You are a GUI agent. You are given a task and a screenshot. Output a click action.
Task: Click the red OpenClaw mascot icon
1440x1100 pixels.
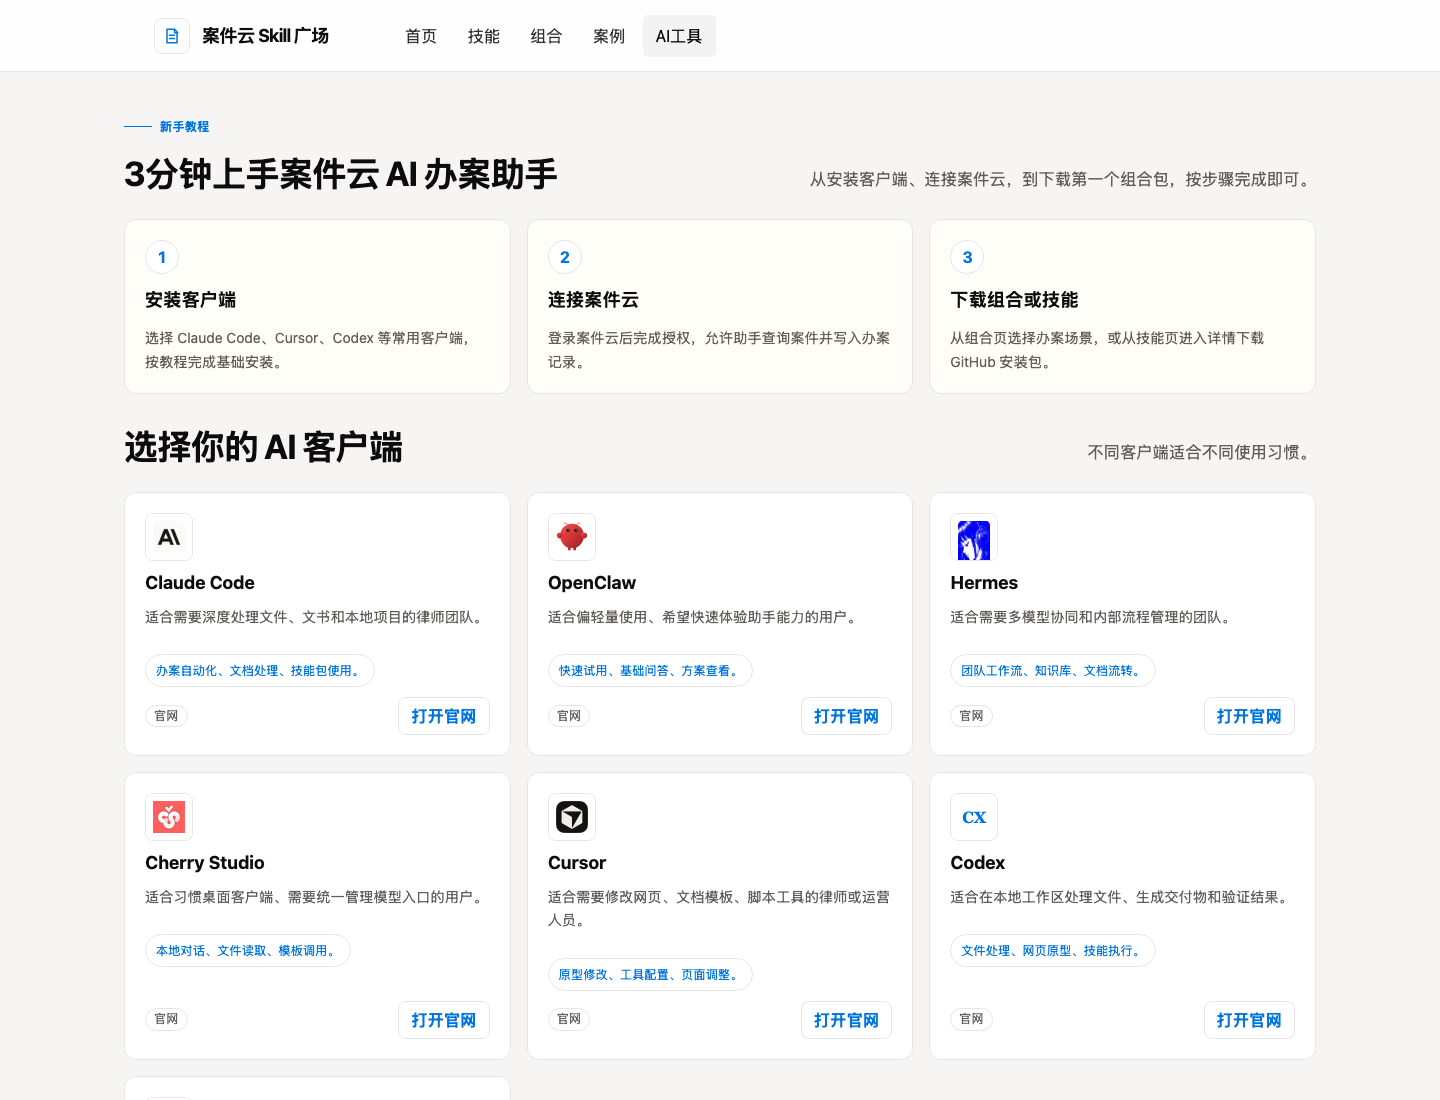572,537
